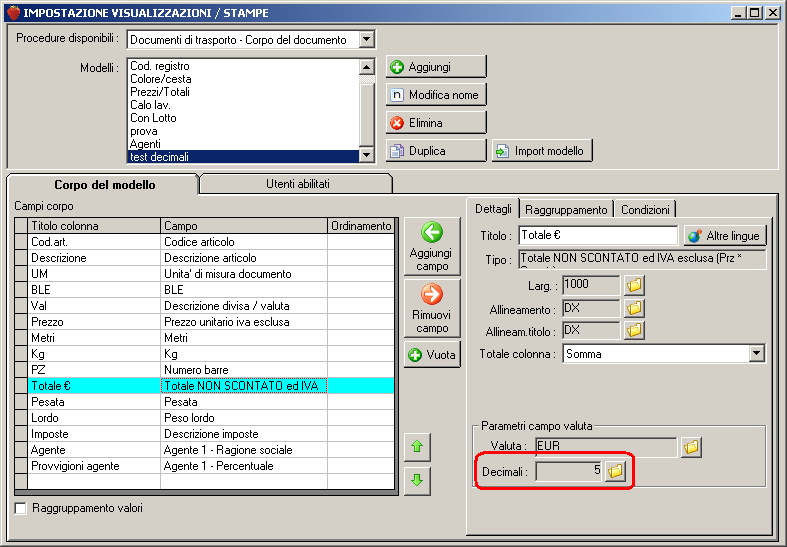This screenshot has width=787, height=547.
Task: Click the Titolo input field
Action: (598, 235)
